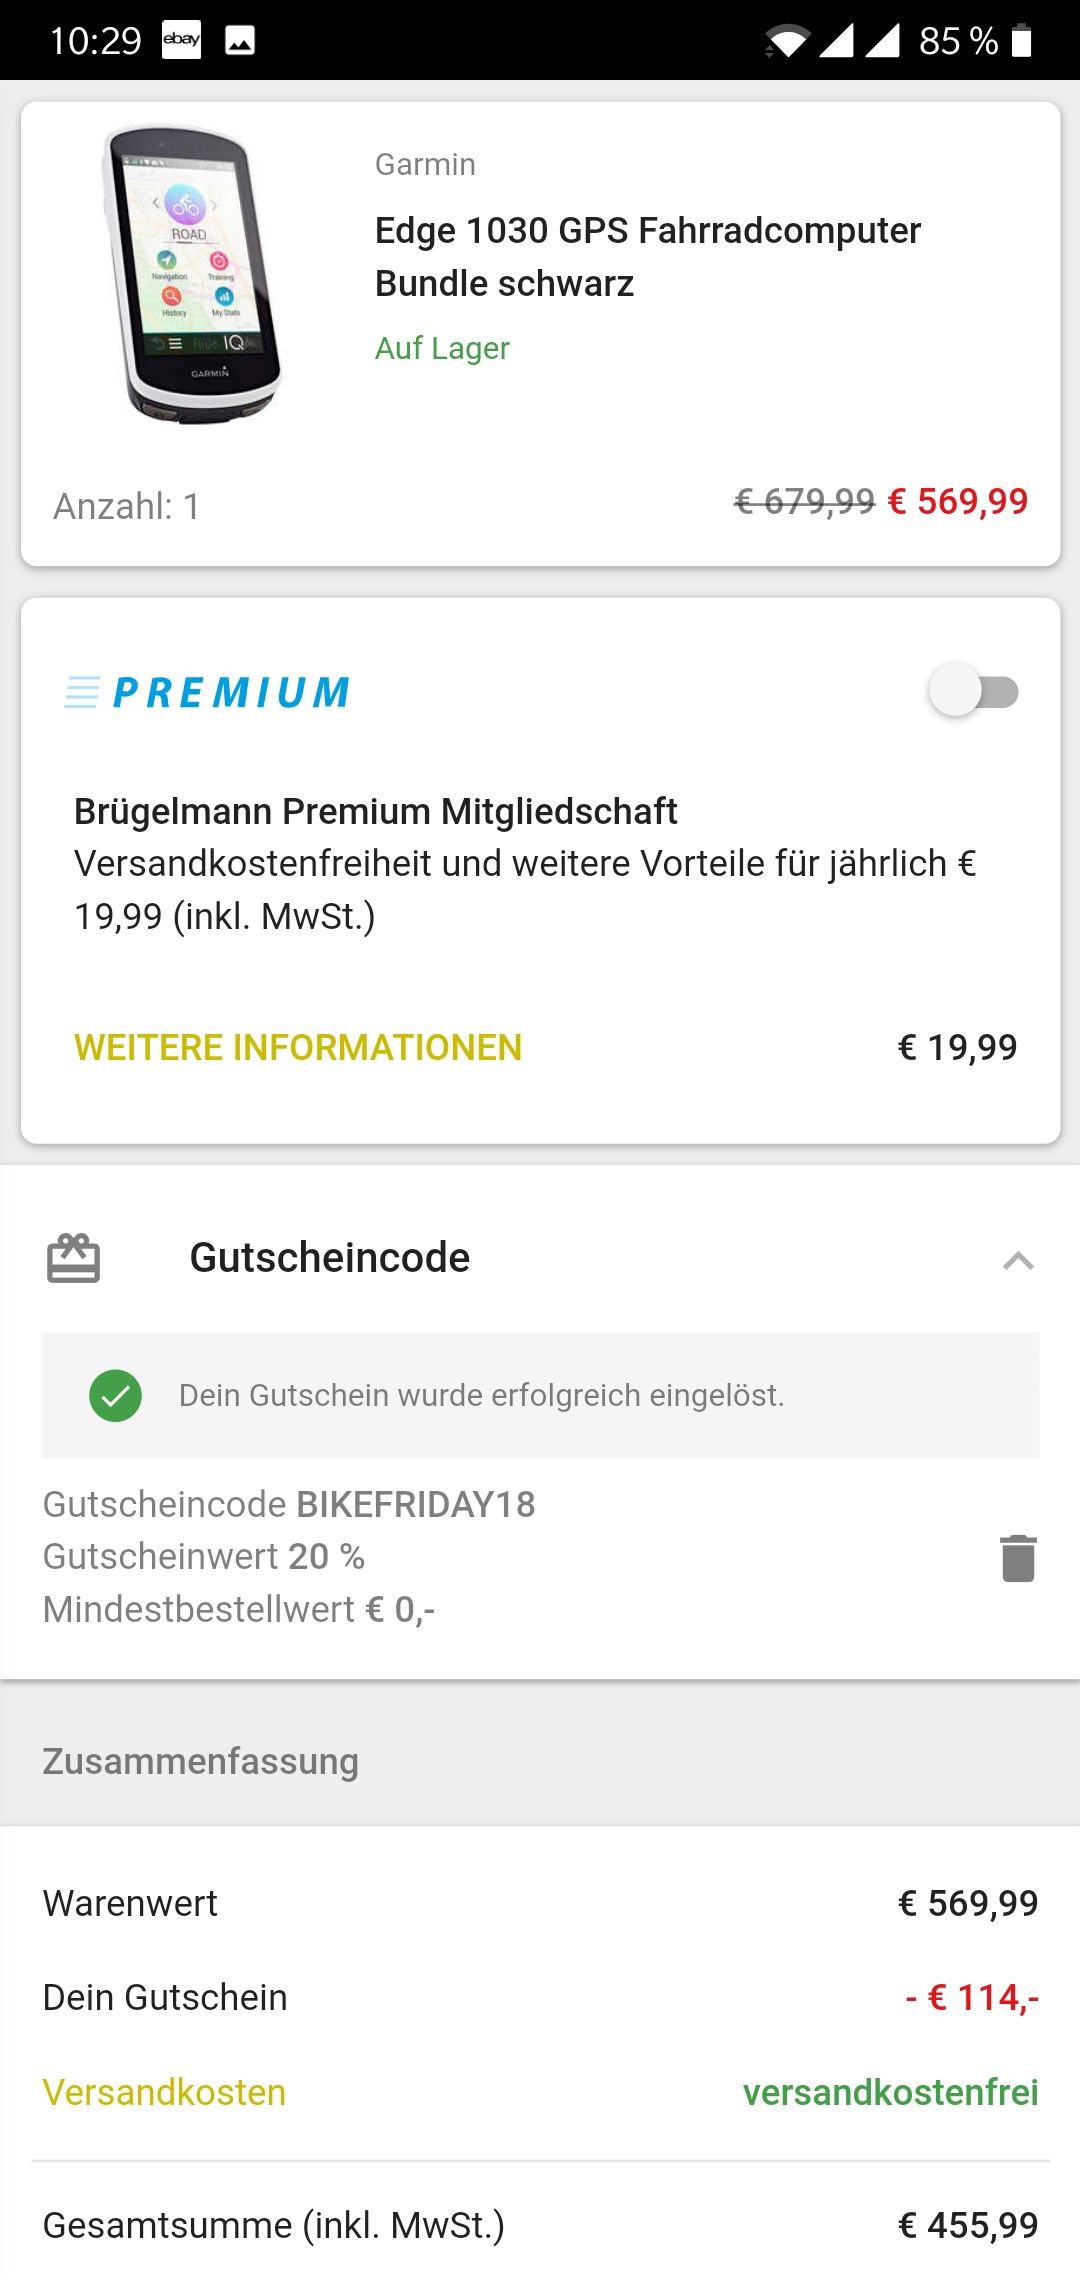Tap the battery icon in status bar
Screen dimensions: 1080x2280
click(x=1021, y=41)
